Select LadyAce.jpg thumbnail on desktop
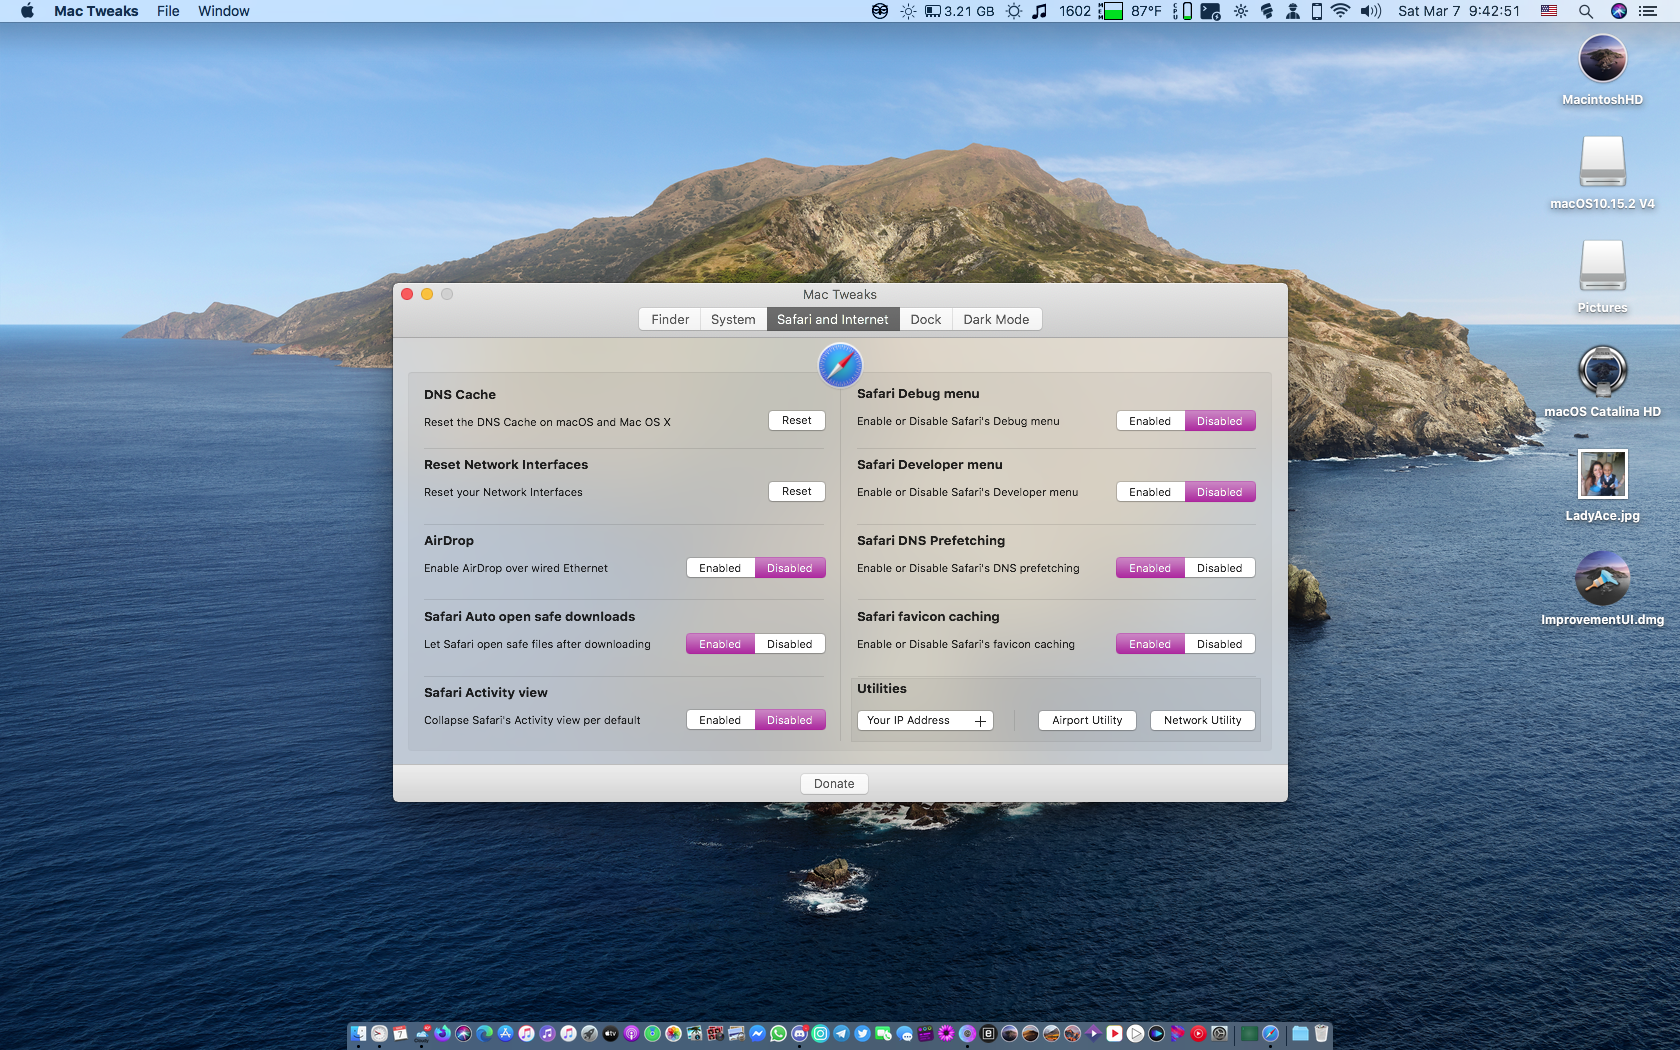The image size is (1680, 1050). click(x=1602, y=474)
